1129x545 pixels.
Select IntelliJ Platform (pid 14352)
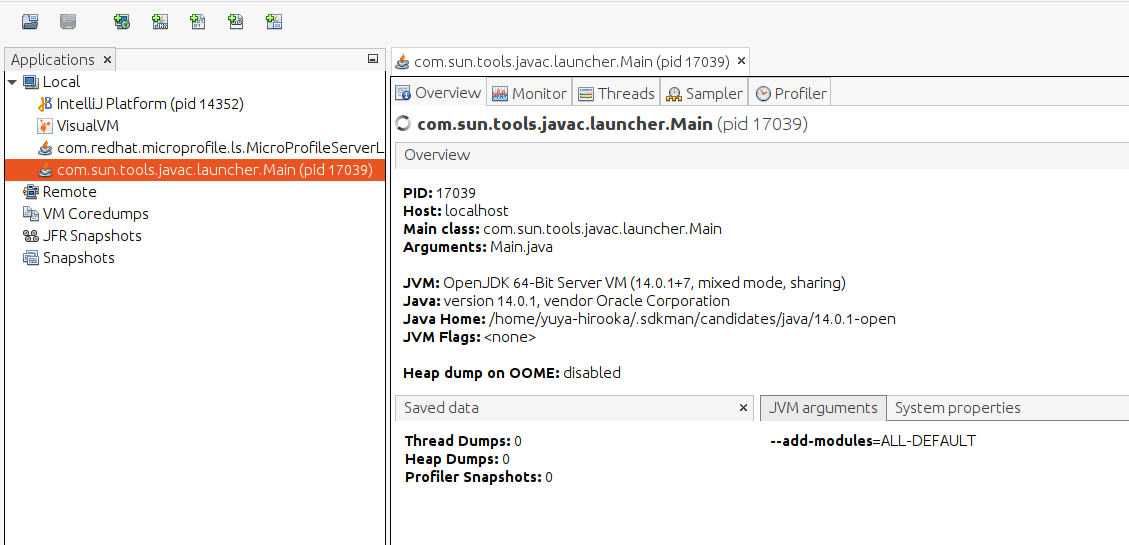tap(150, 104)
